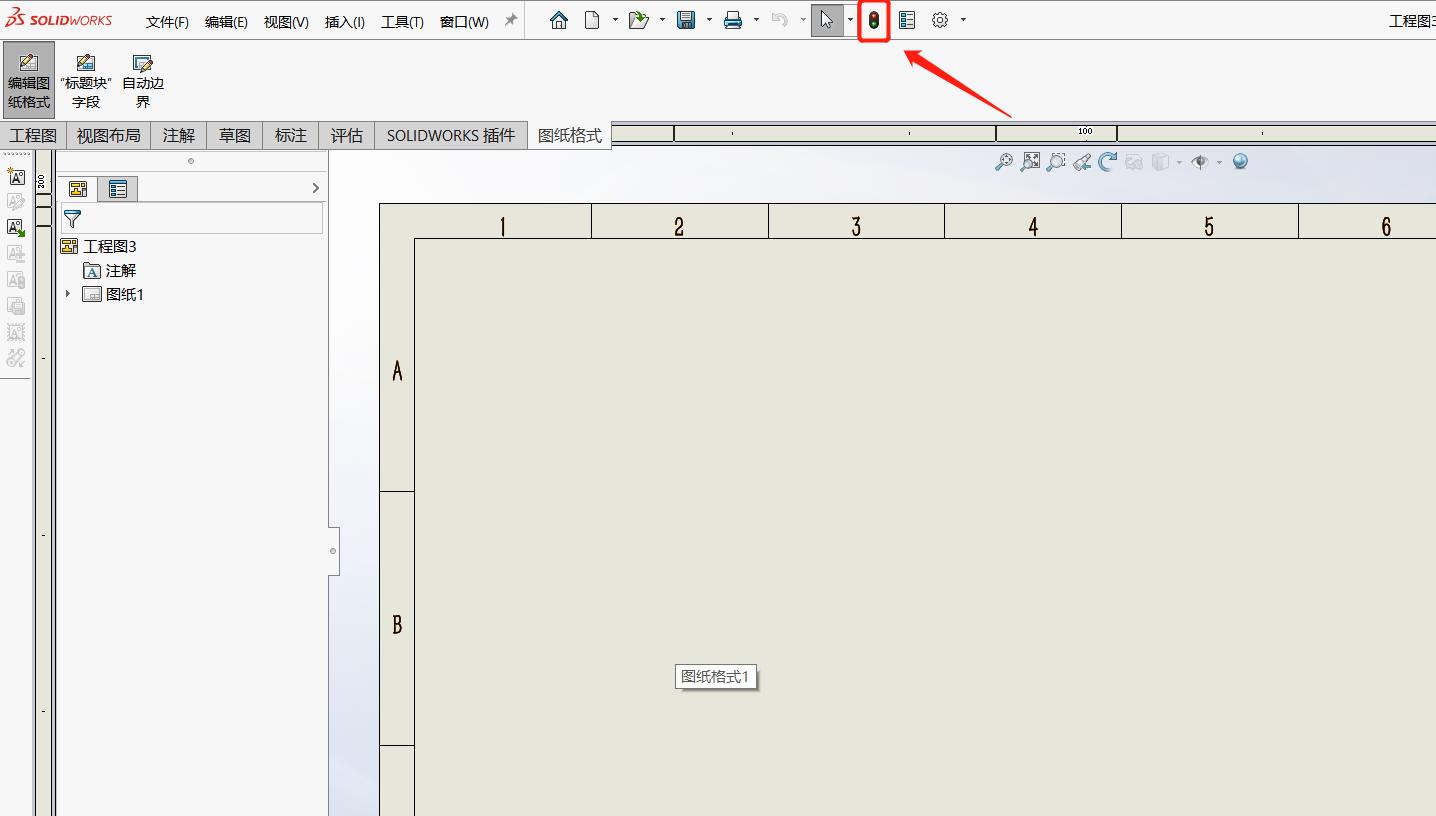The image size is (1436, 816).
Task: Expand the panel tabs chevron arrow
Action: tap(316, 188)
